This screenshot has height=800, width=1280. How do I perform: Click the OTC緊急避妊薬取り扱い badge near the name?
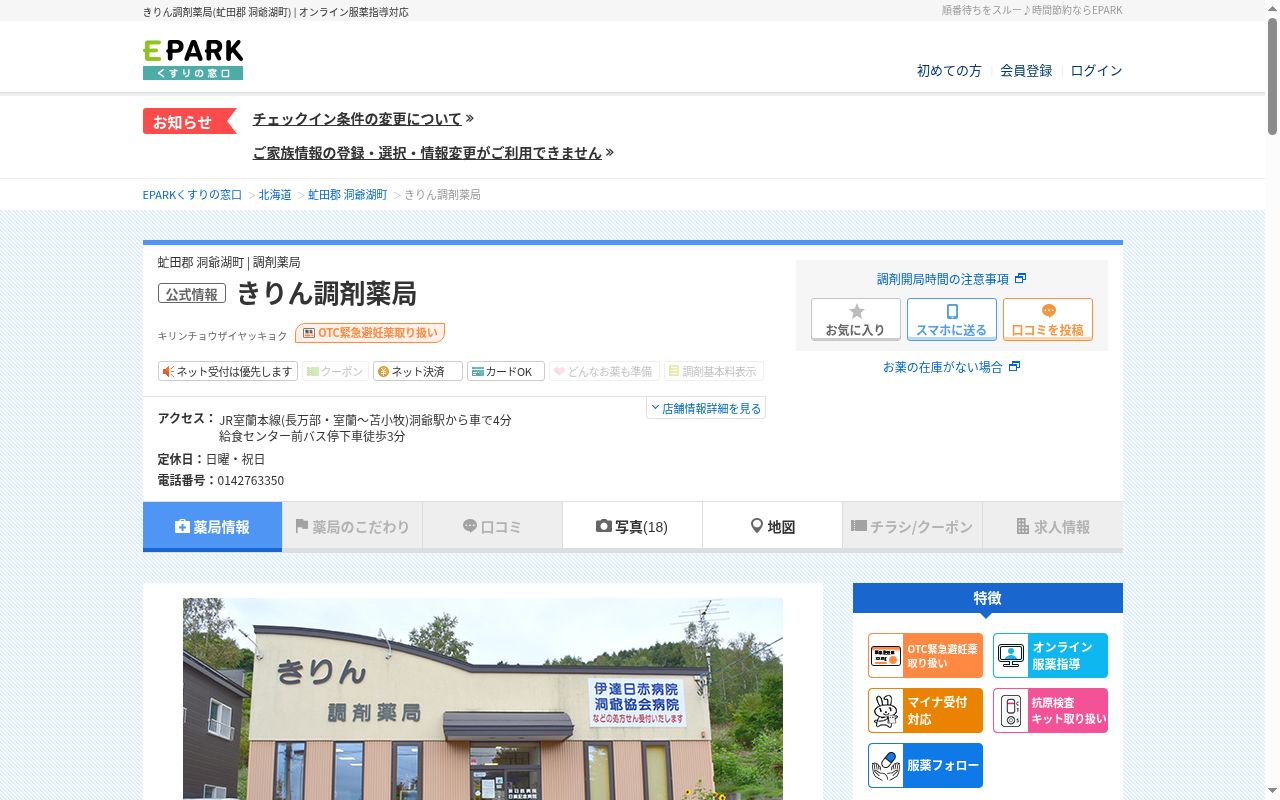click(x=370, y=333)
